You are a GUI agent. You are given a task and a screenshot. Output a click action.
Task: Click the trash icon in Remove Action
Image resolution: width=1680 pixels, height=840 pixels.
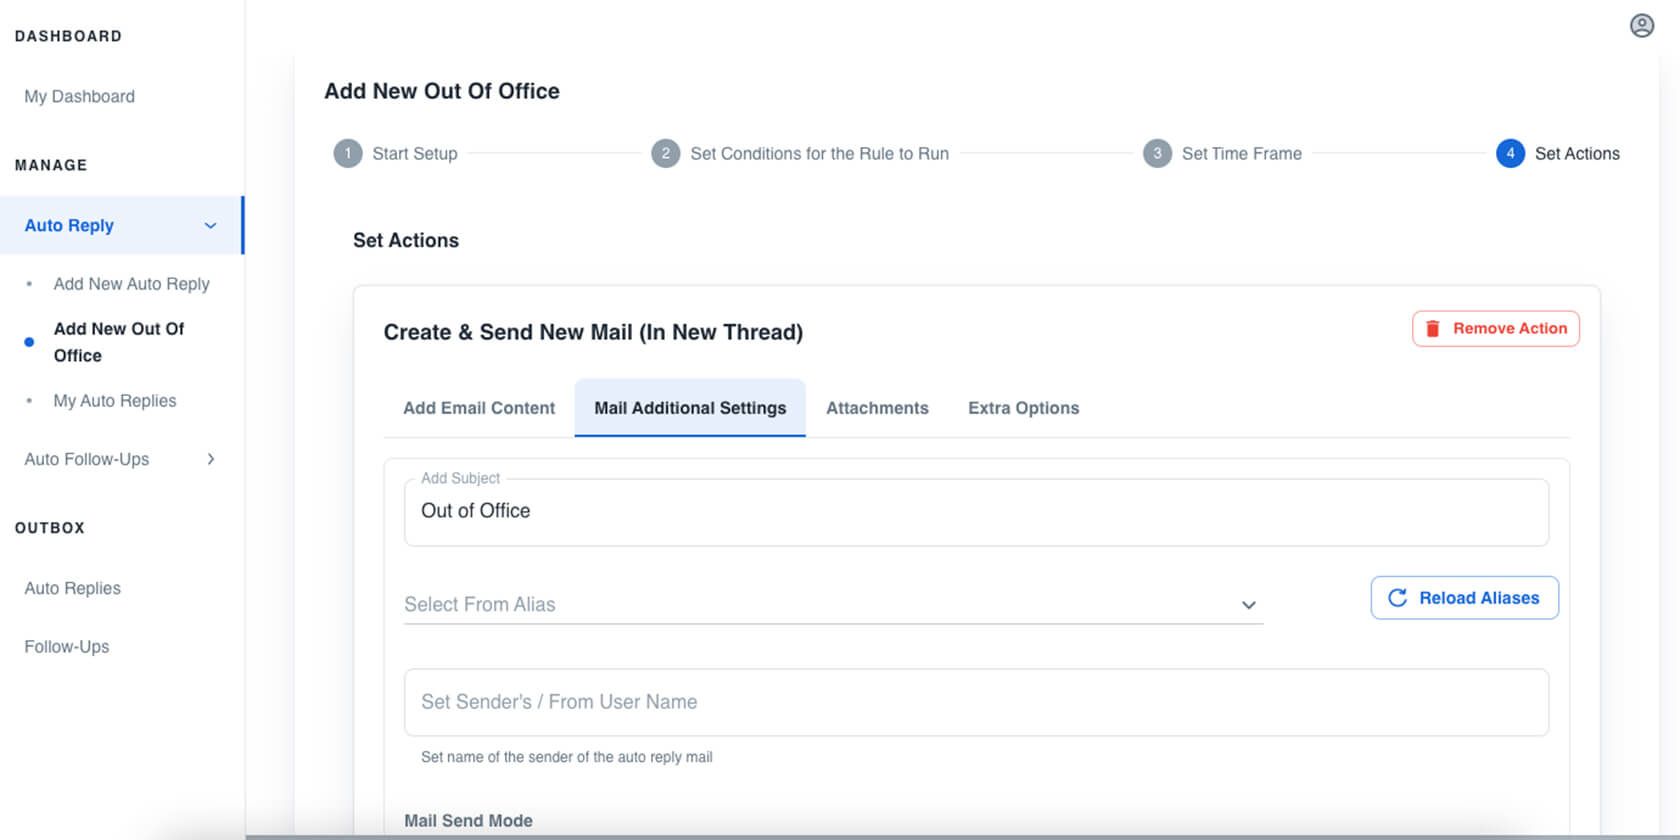coord(1432,329)
